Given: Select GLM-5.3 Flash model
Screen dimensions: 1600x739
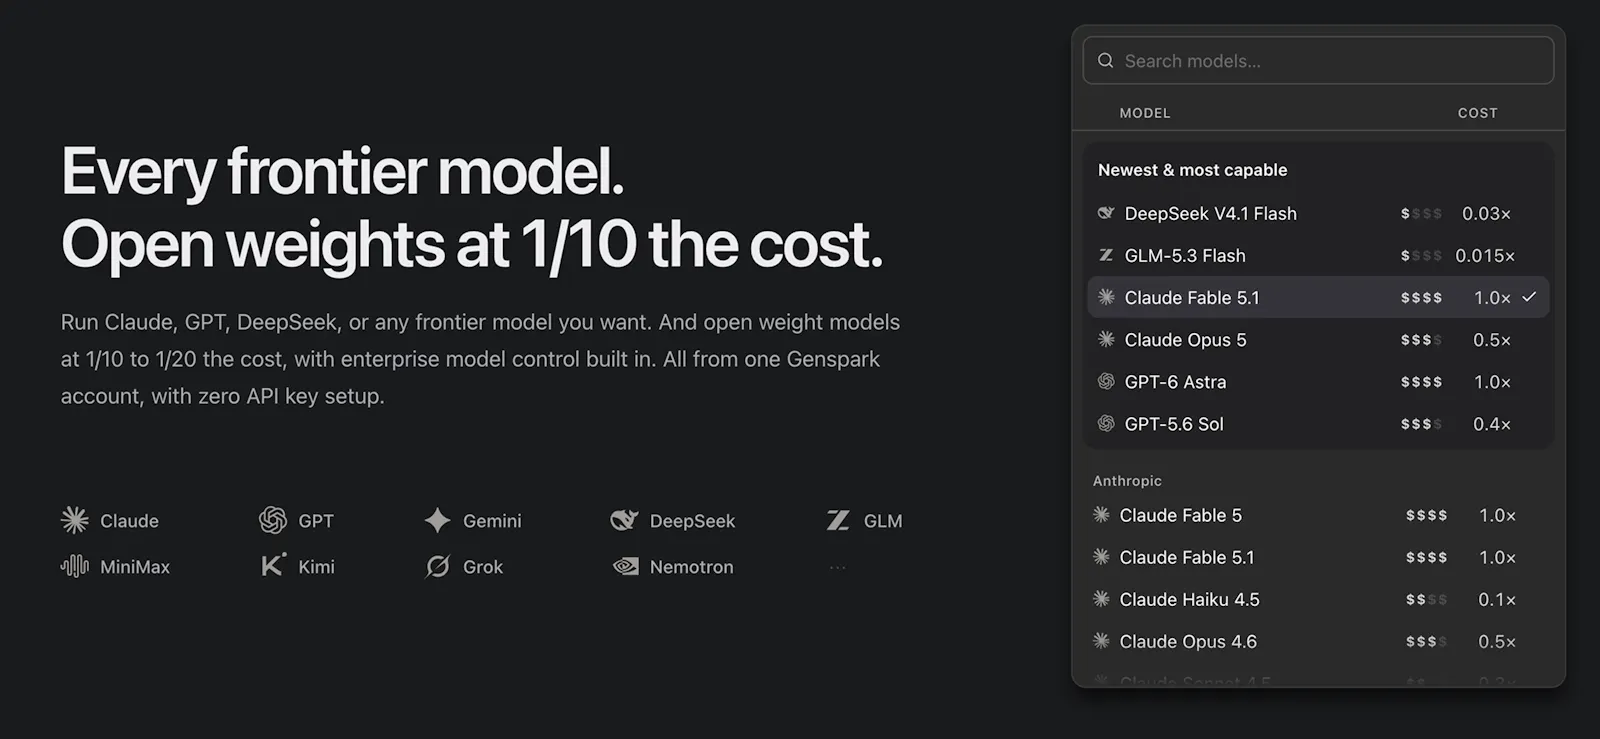Looking at the screenshot, I should point(1318,255).
